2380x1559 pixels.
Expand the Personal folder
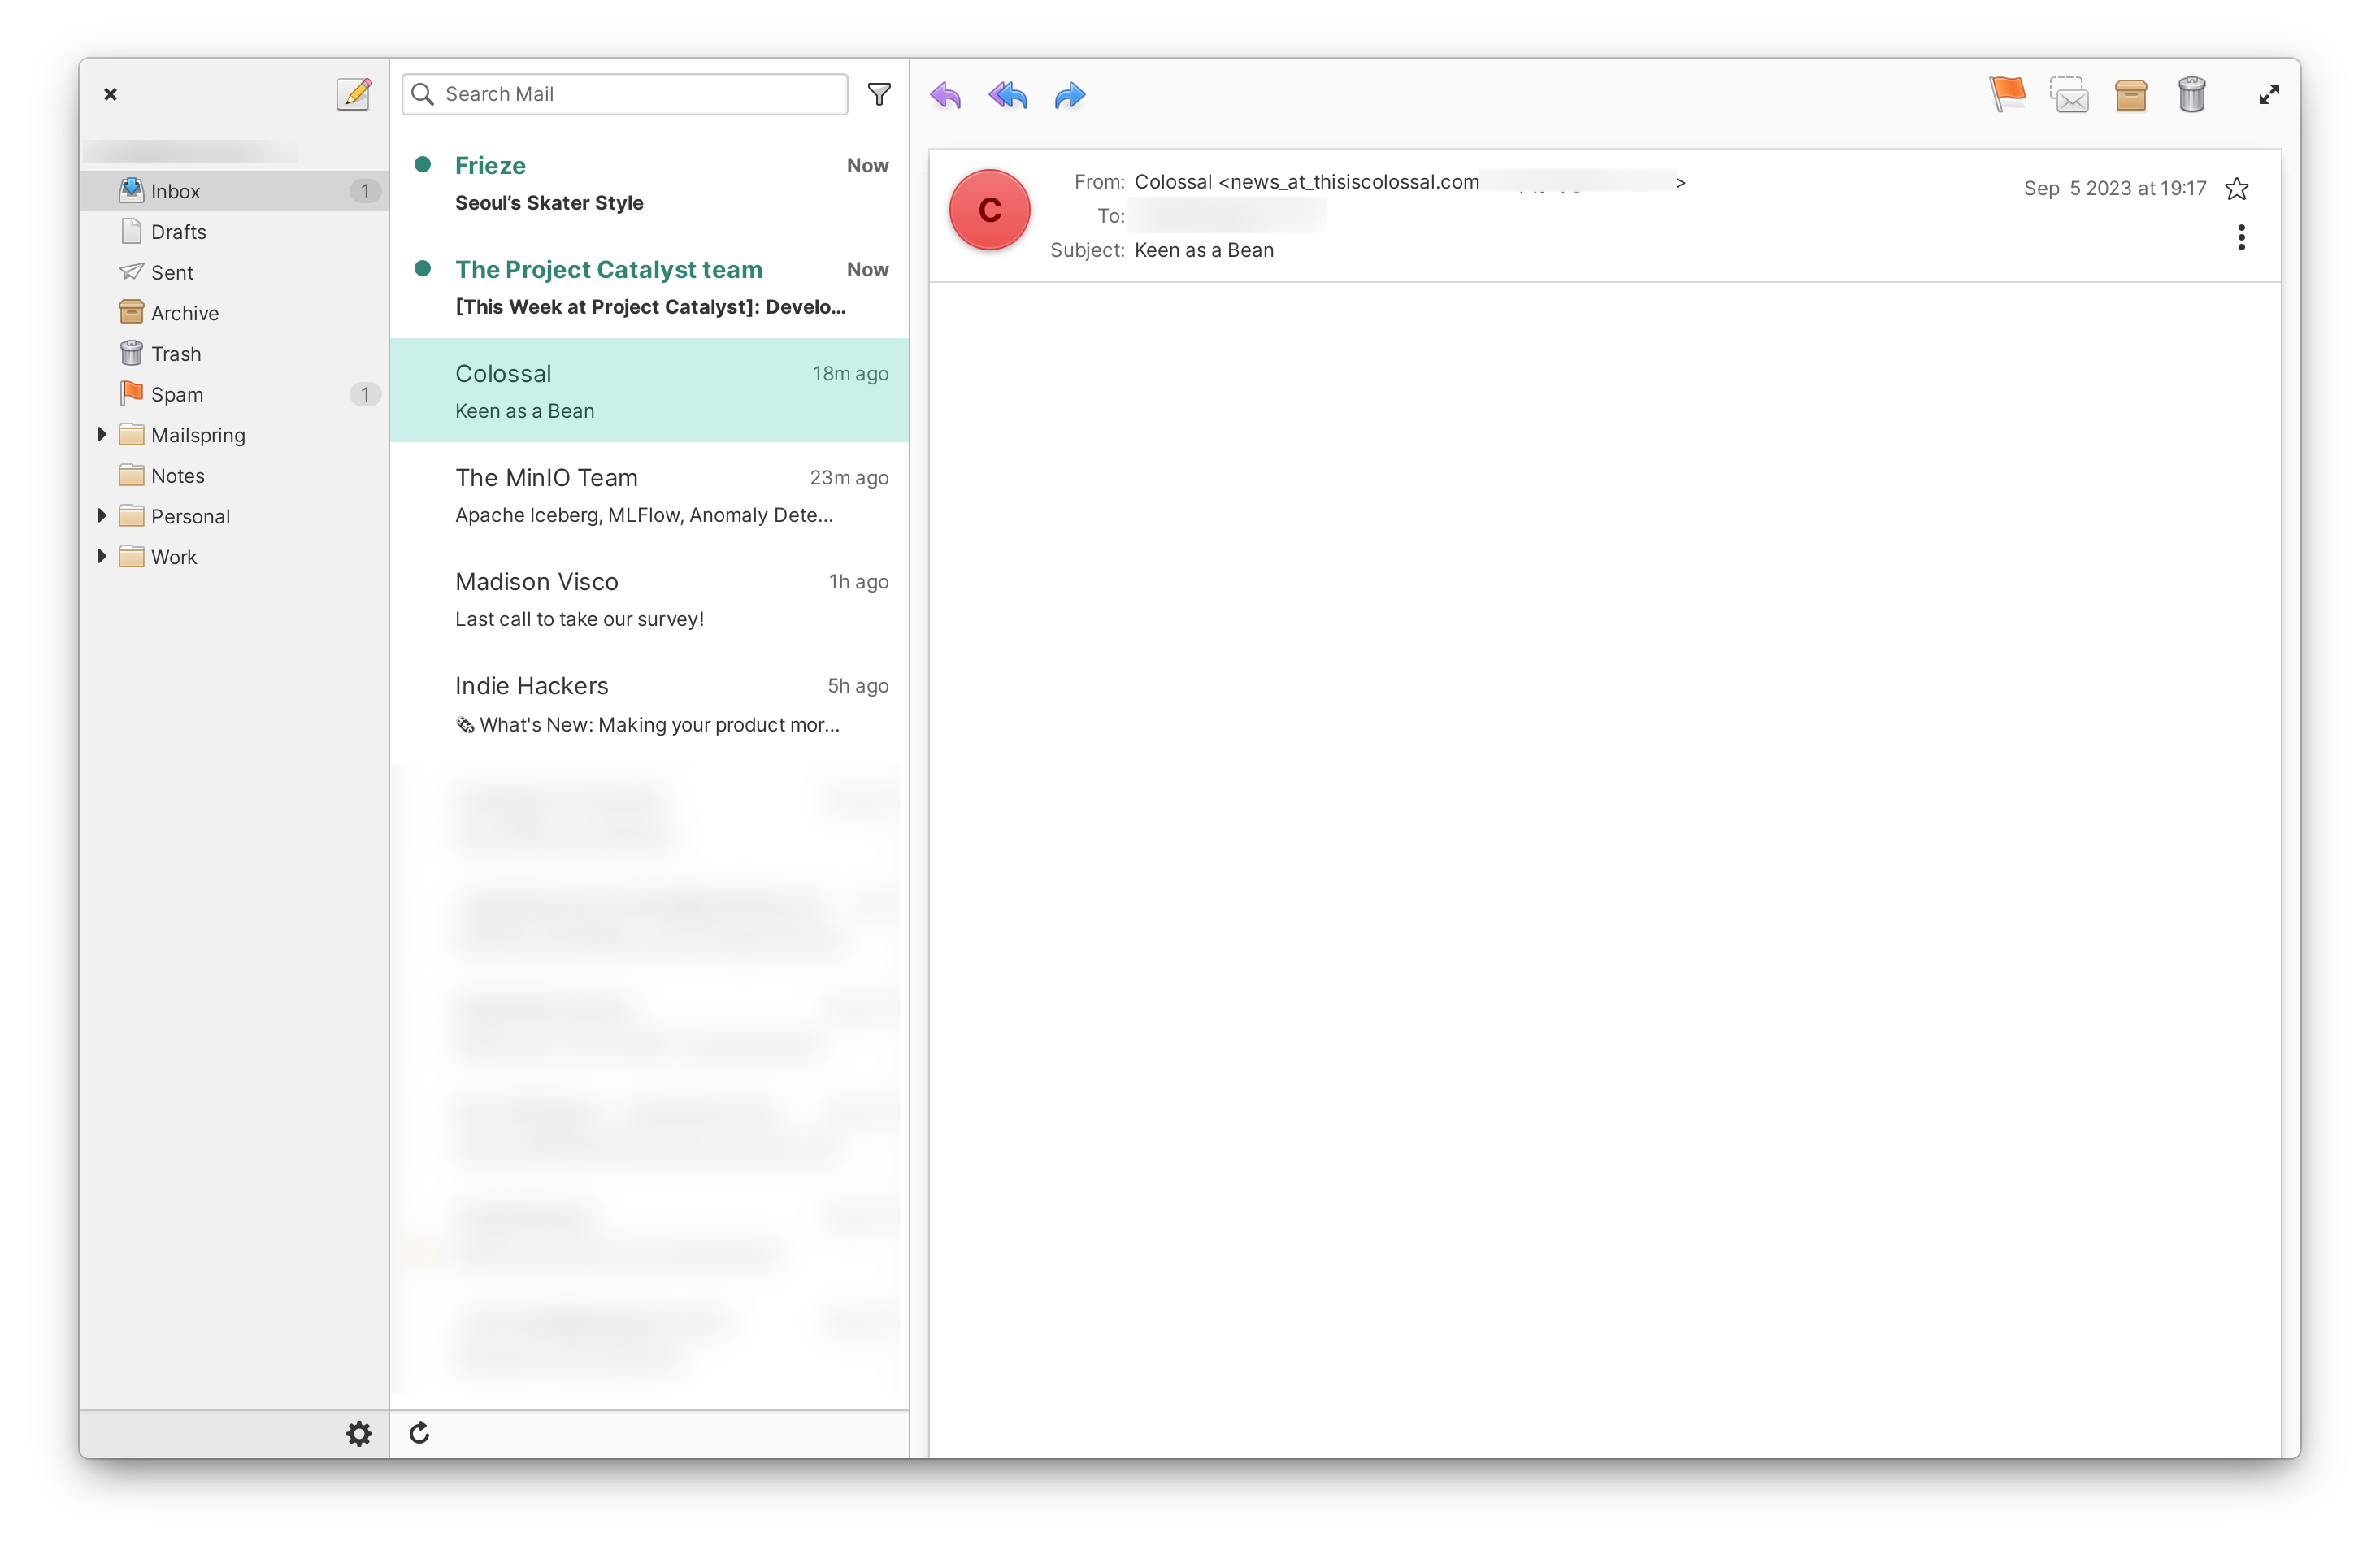[x=102, y=515]
